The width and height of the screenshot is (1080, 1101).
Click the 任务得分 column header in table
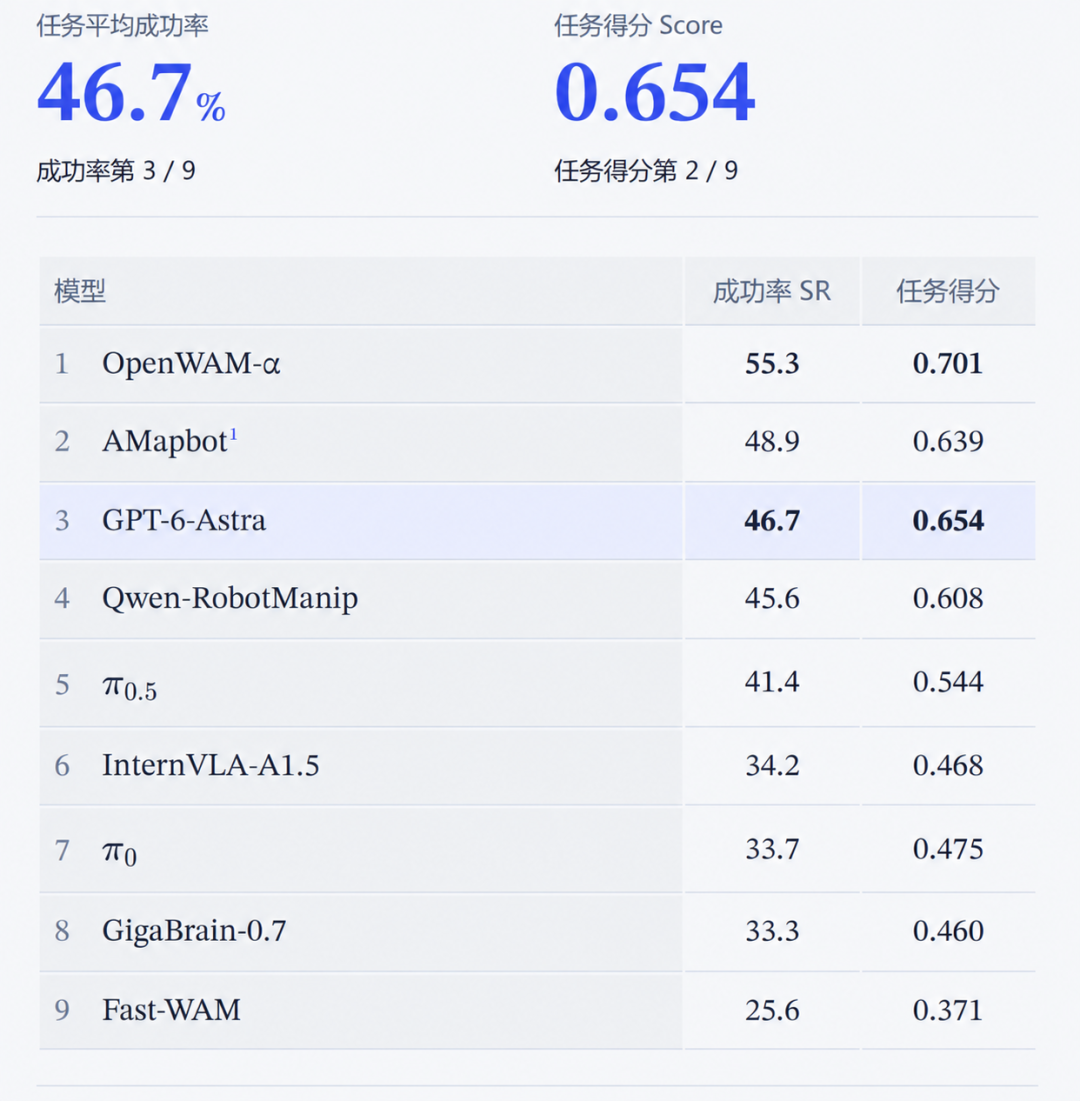tap(948, 291)
